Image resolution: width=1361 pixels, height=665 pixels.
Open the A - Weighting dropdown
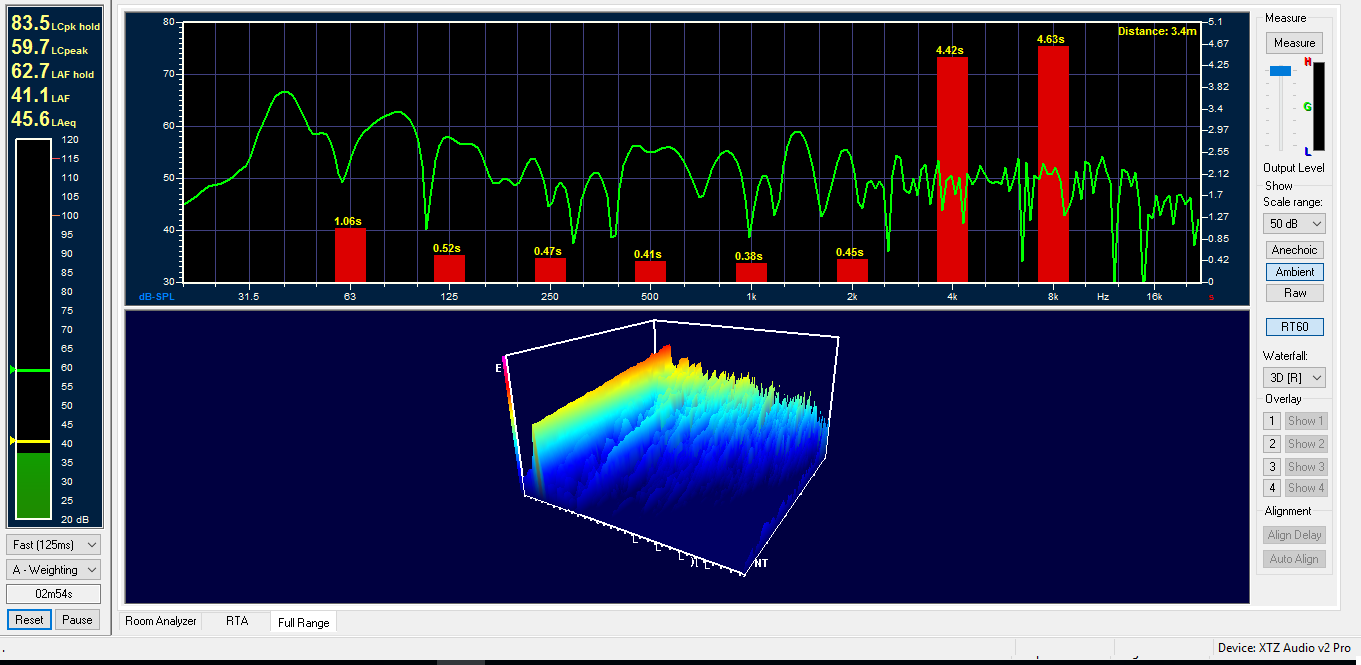tap(54, 570)
